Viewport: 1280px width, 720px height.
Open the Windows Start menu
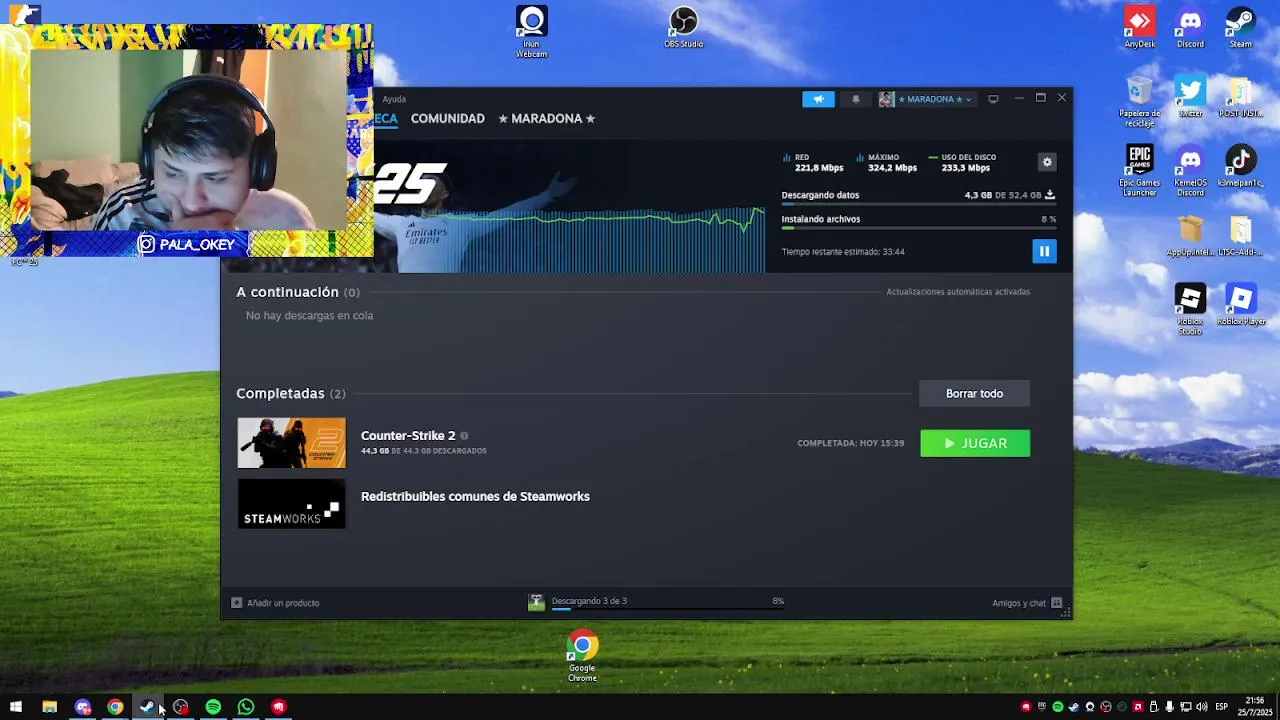(x=16, y=707)
